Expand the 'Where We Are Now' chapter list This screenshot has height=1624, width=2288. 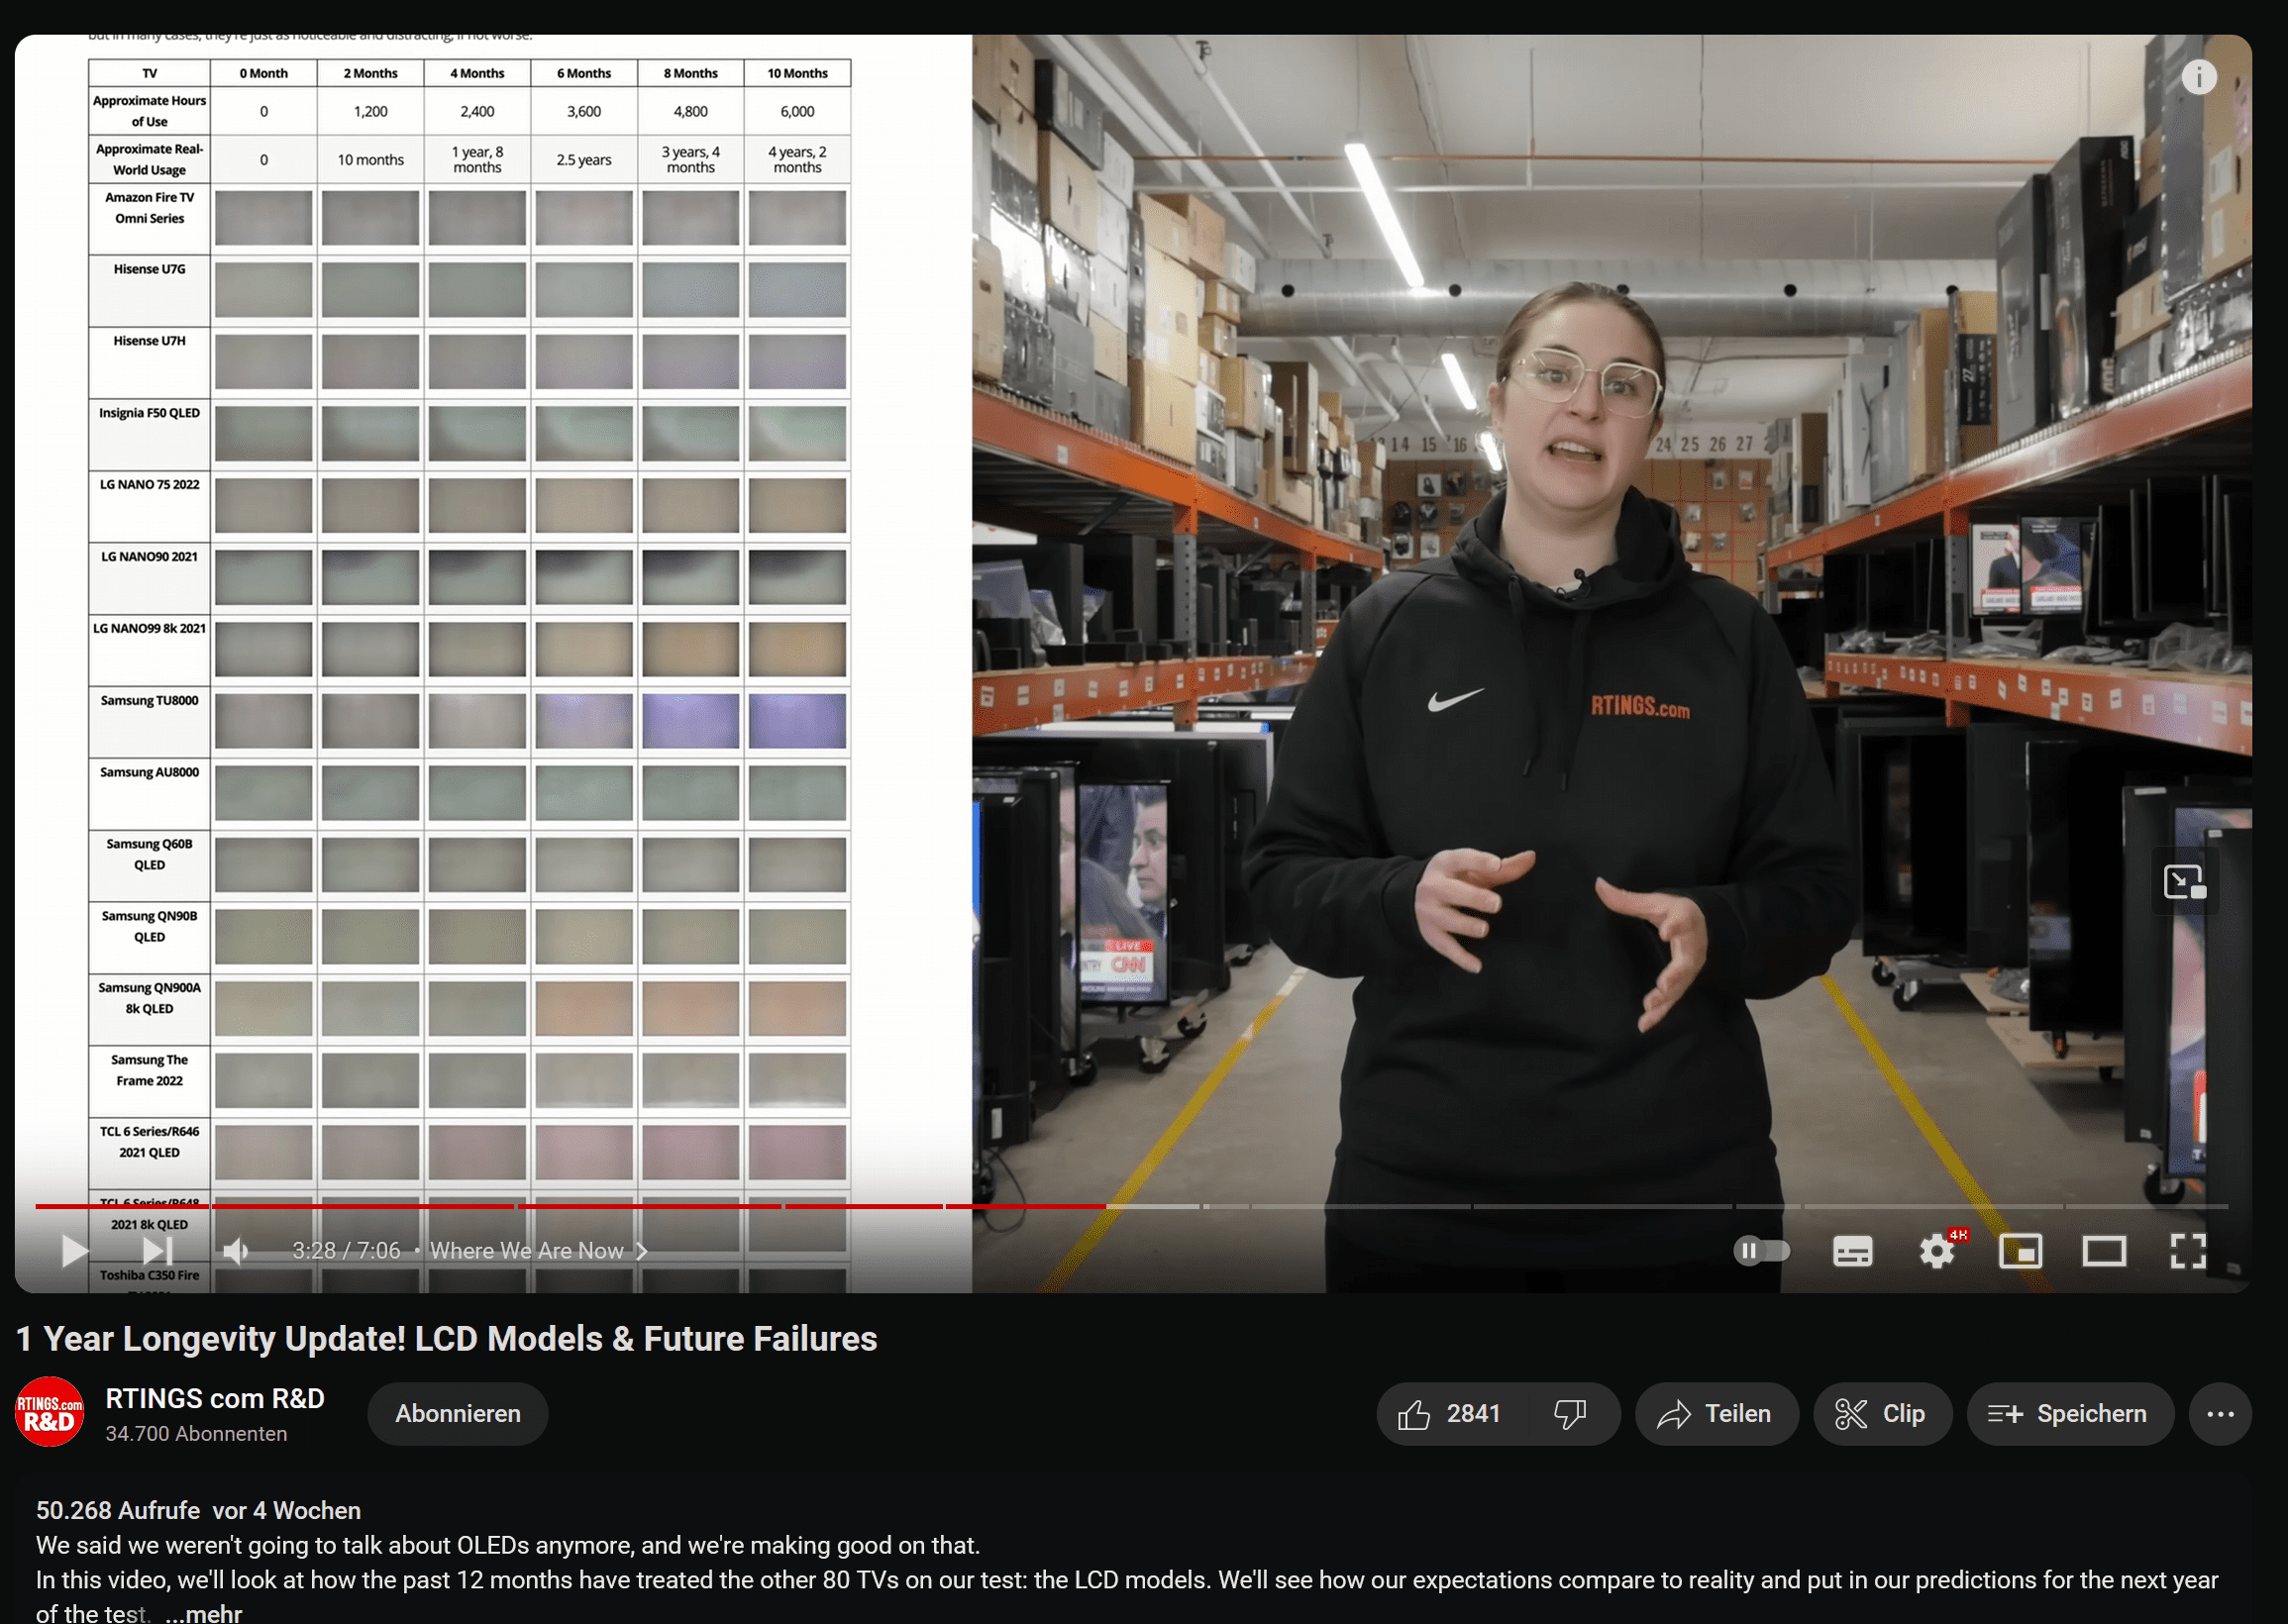pos(539,1250)
